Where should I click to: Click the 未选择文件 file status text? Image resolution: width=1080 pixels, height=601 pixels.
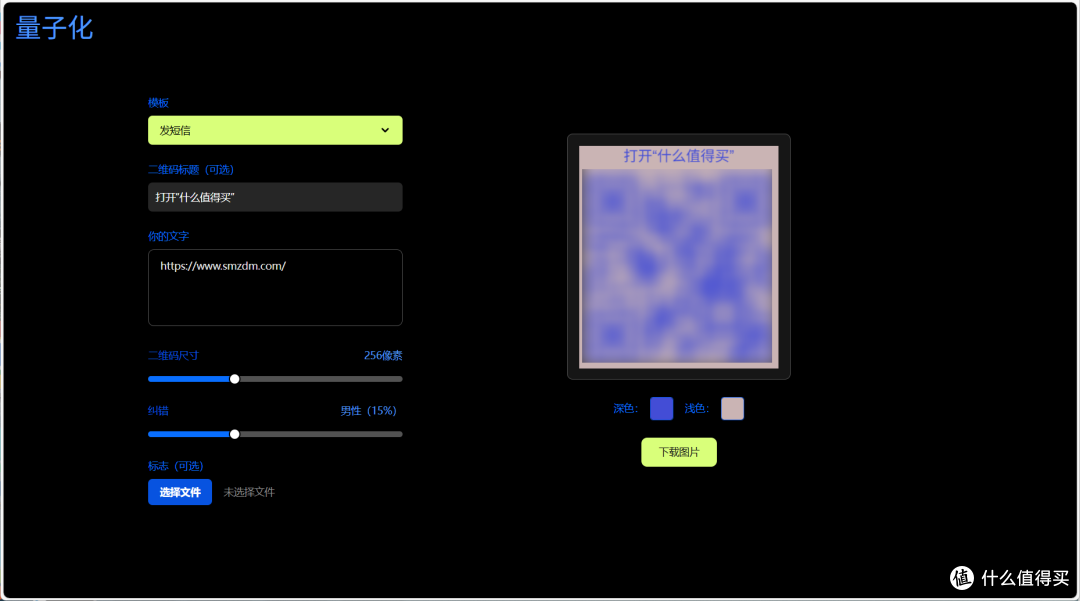pyautogui.click(x=249, y=492)
